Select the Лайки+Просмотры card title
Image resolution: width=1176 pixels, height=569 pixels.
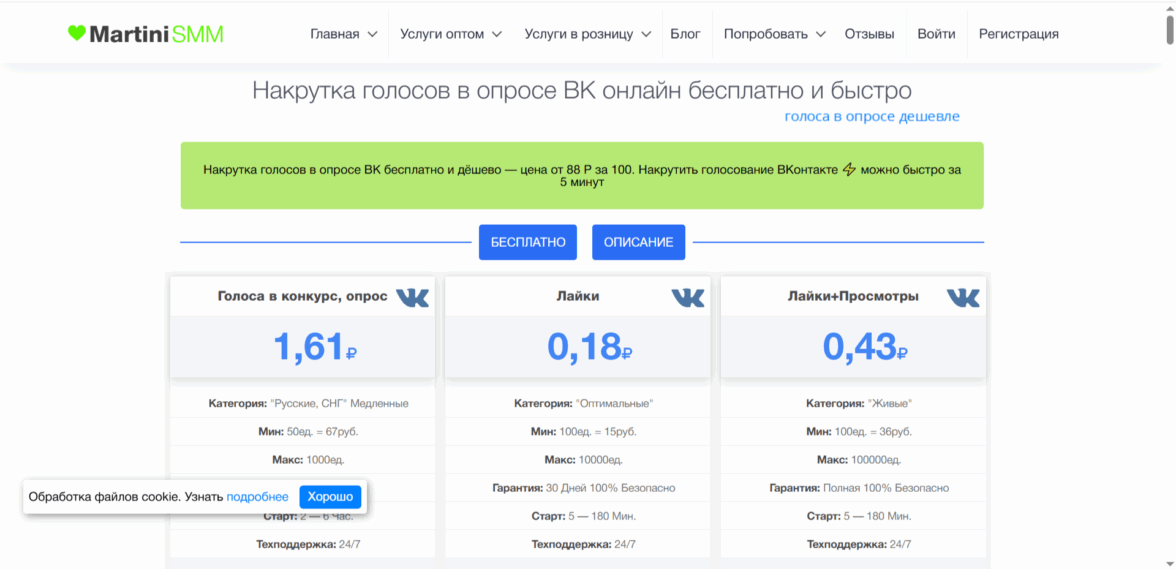click(x=853, y=296)
